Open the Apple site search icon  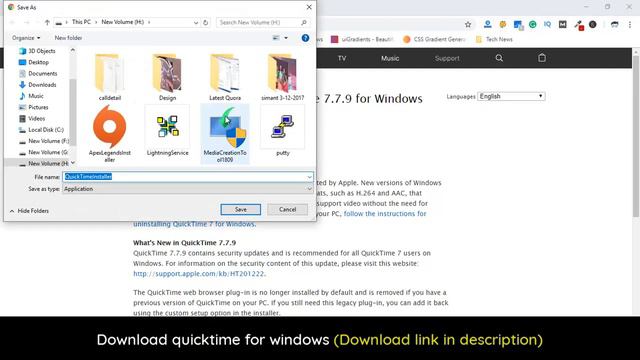(499, 58)
